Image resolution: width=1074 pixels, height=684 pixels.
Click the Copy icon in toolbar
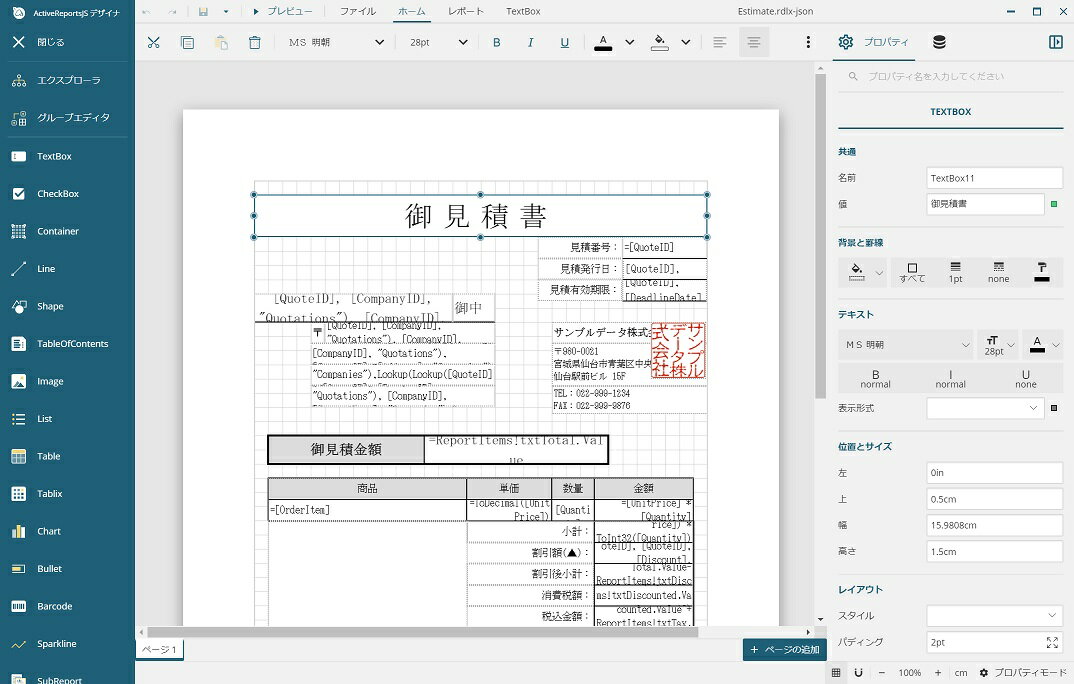187,42
